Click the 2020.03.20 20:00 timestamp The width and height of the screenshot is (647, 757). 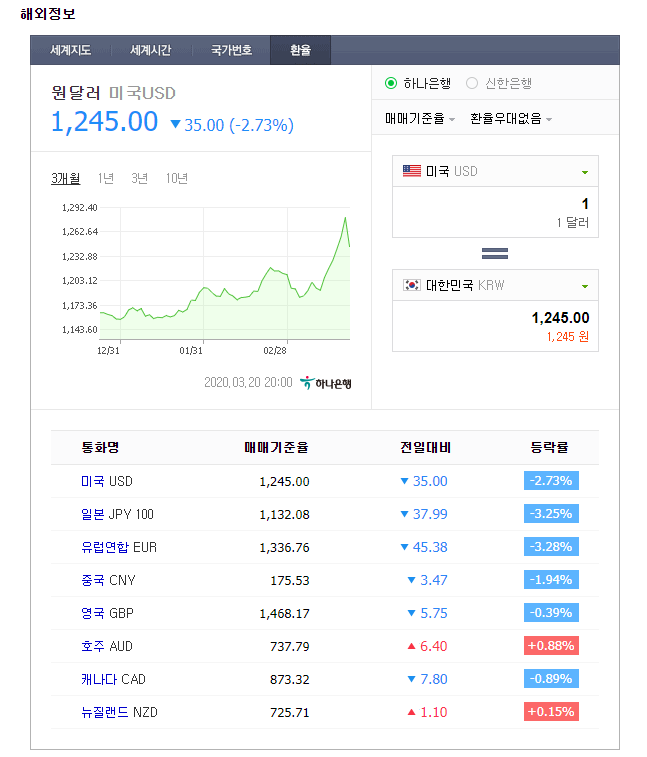pos(248,383)
